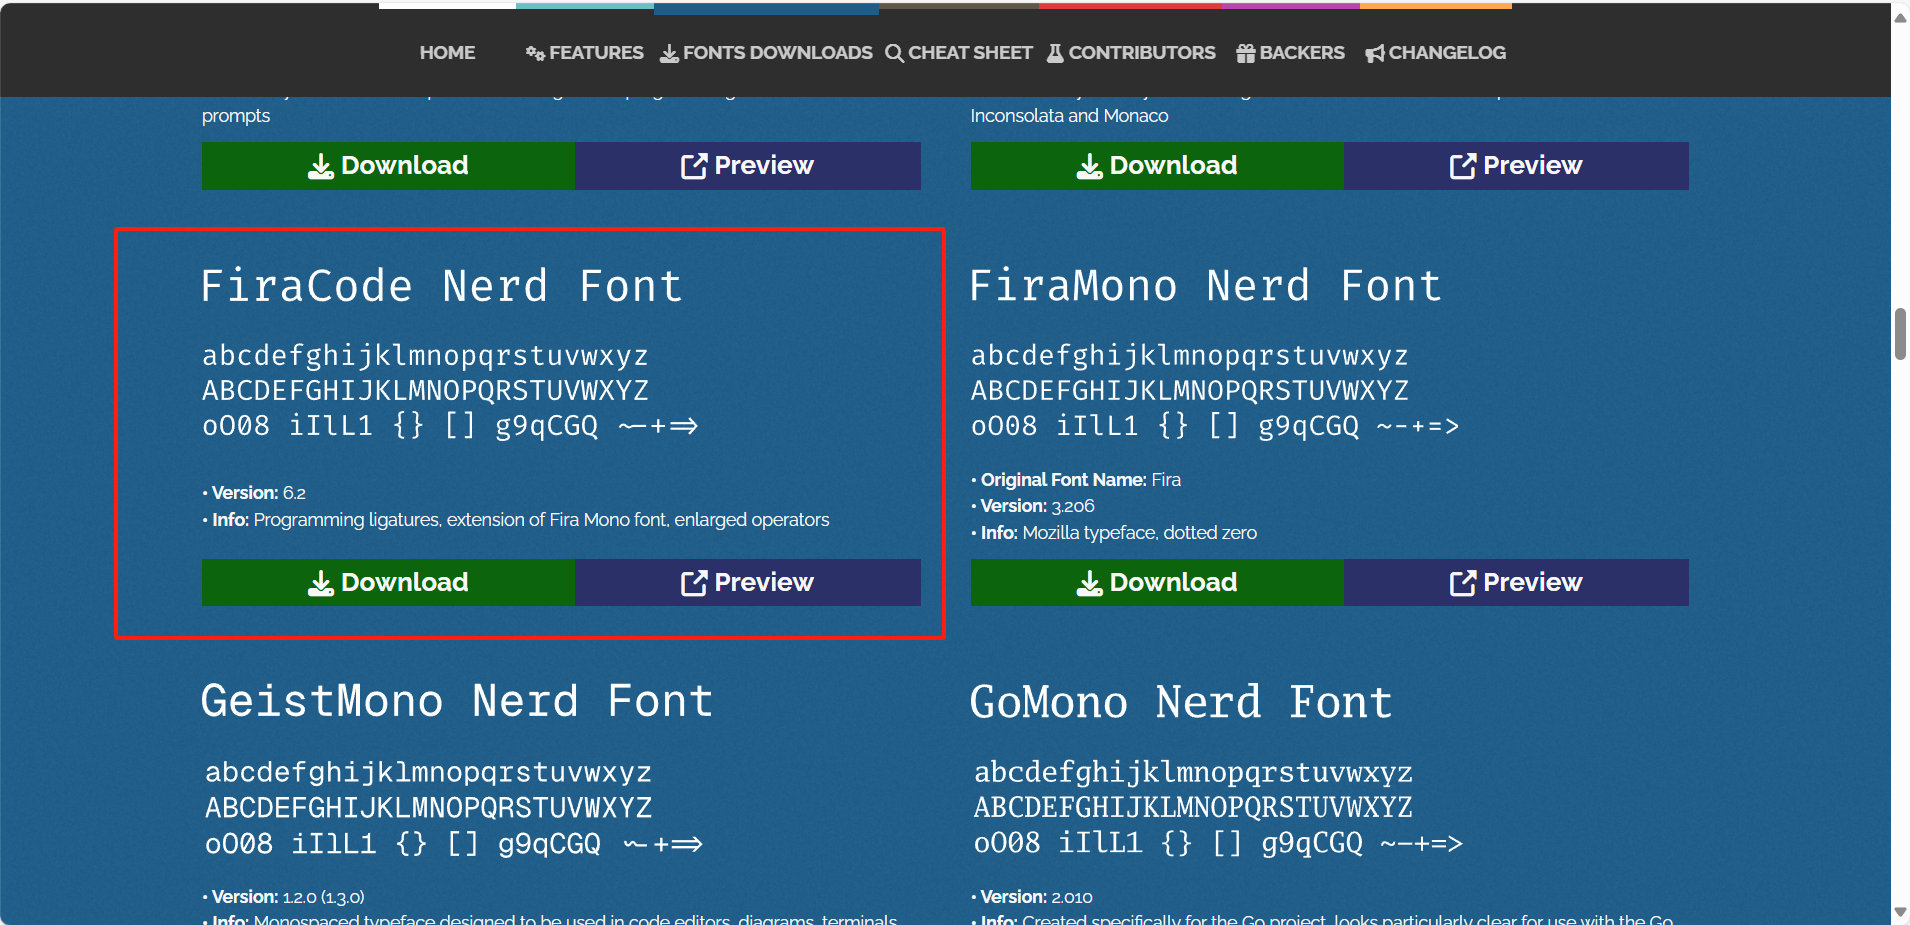The height and width of the screenshot is (925, 1910).
Task: Click FiraMono's "o0O8 iIlL1" symbols sample line
Action: 1215,426
